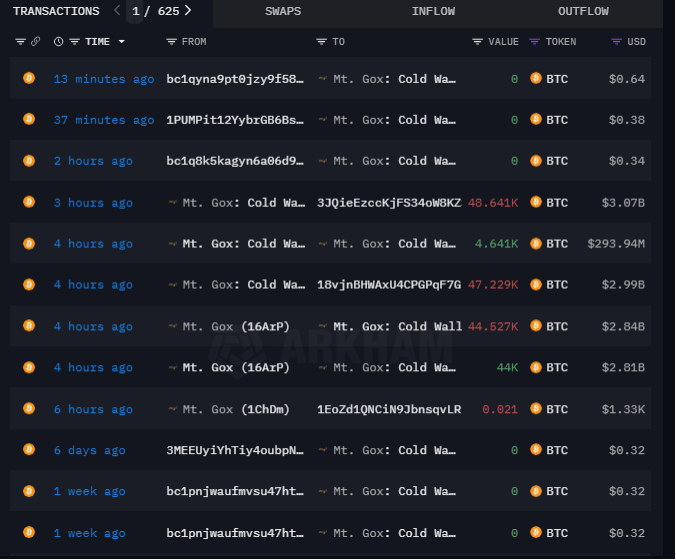Open recipient address 3JQieEzccKjFS34oW8KZ
This screenshot has height=560, width=676.
389,203
